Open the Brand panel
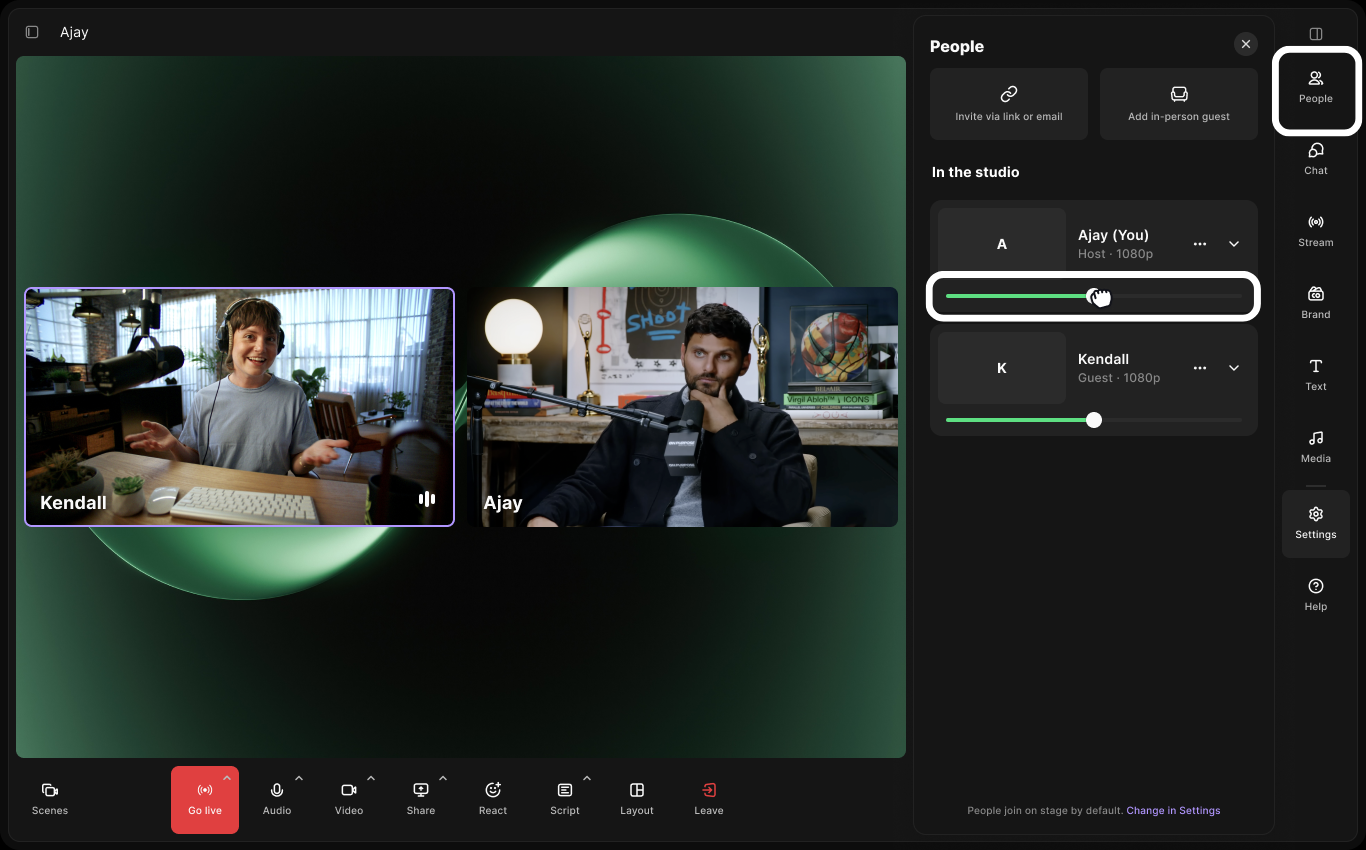The width and height of the screenshot is (1366, 850). pos(1315,303)
